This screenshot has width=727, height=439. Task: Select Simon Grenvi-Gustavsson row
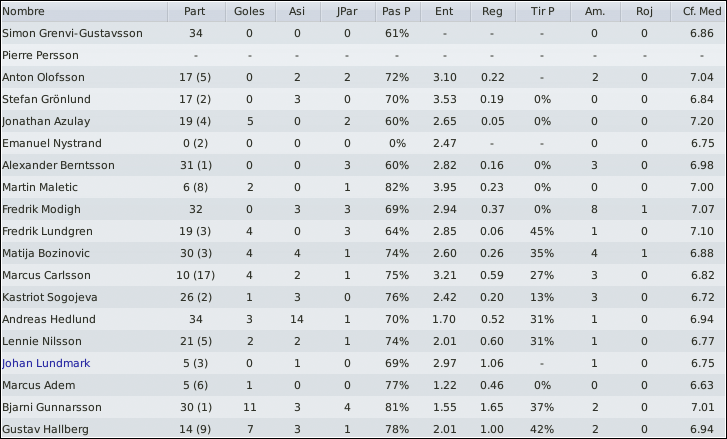tap(364, 33)
